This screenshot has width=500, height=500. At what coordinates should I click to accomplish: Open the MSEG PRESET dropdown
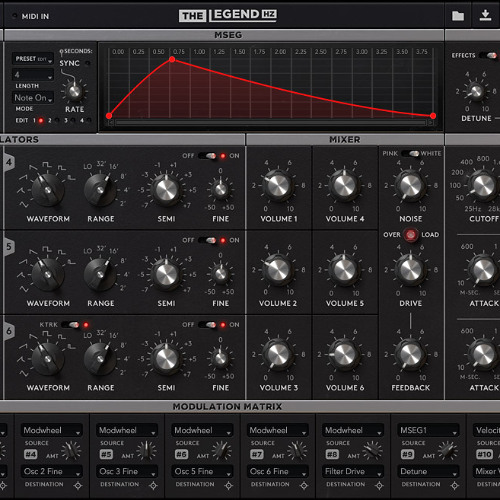33,59
